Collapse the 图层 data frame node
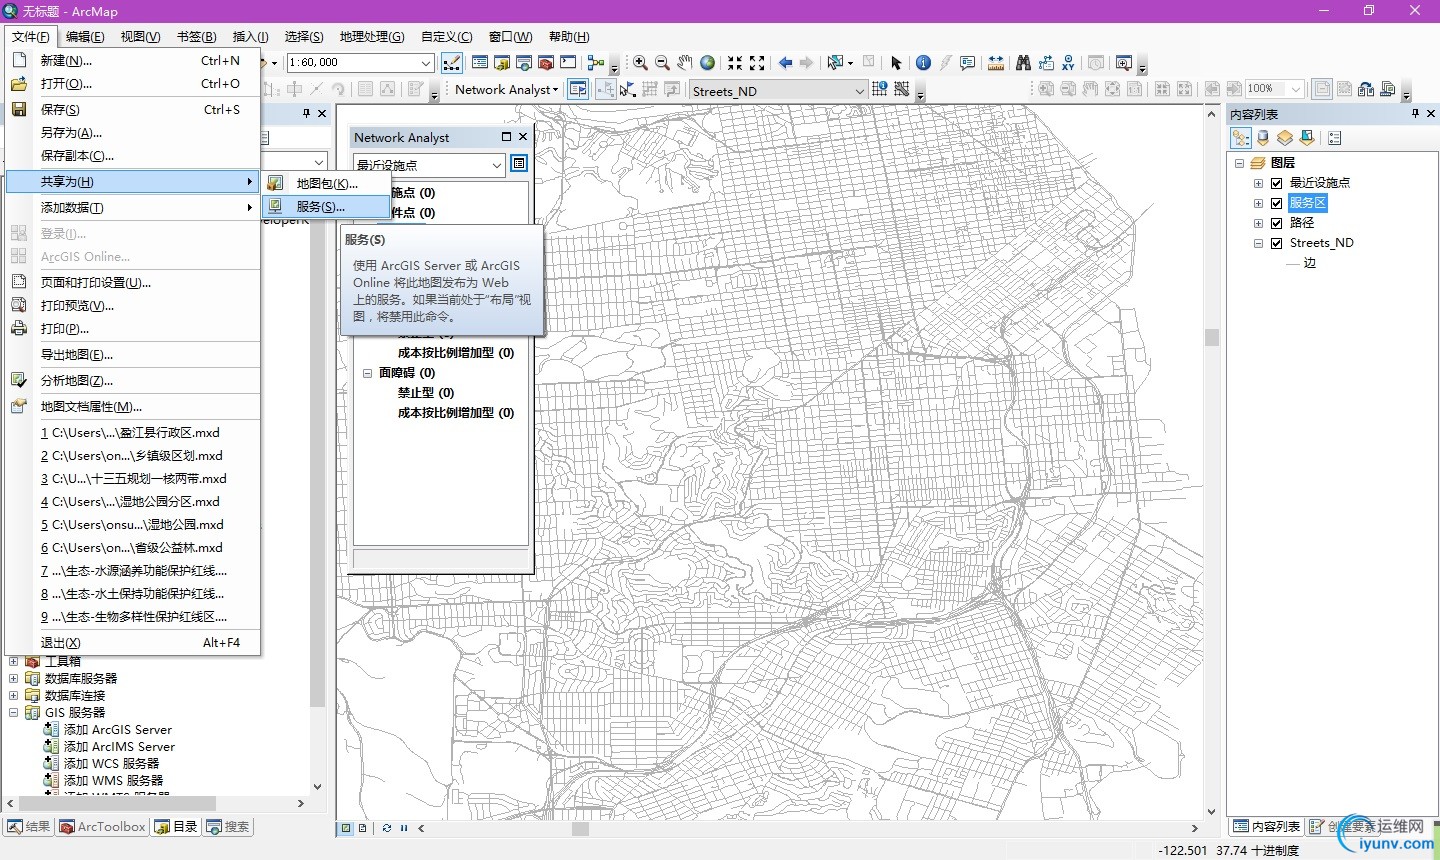The height and width of the screenshot is (860, 1440). tap(1240, 163)
